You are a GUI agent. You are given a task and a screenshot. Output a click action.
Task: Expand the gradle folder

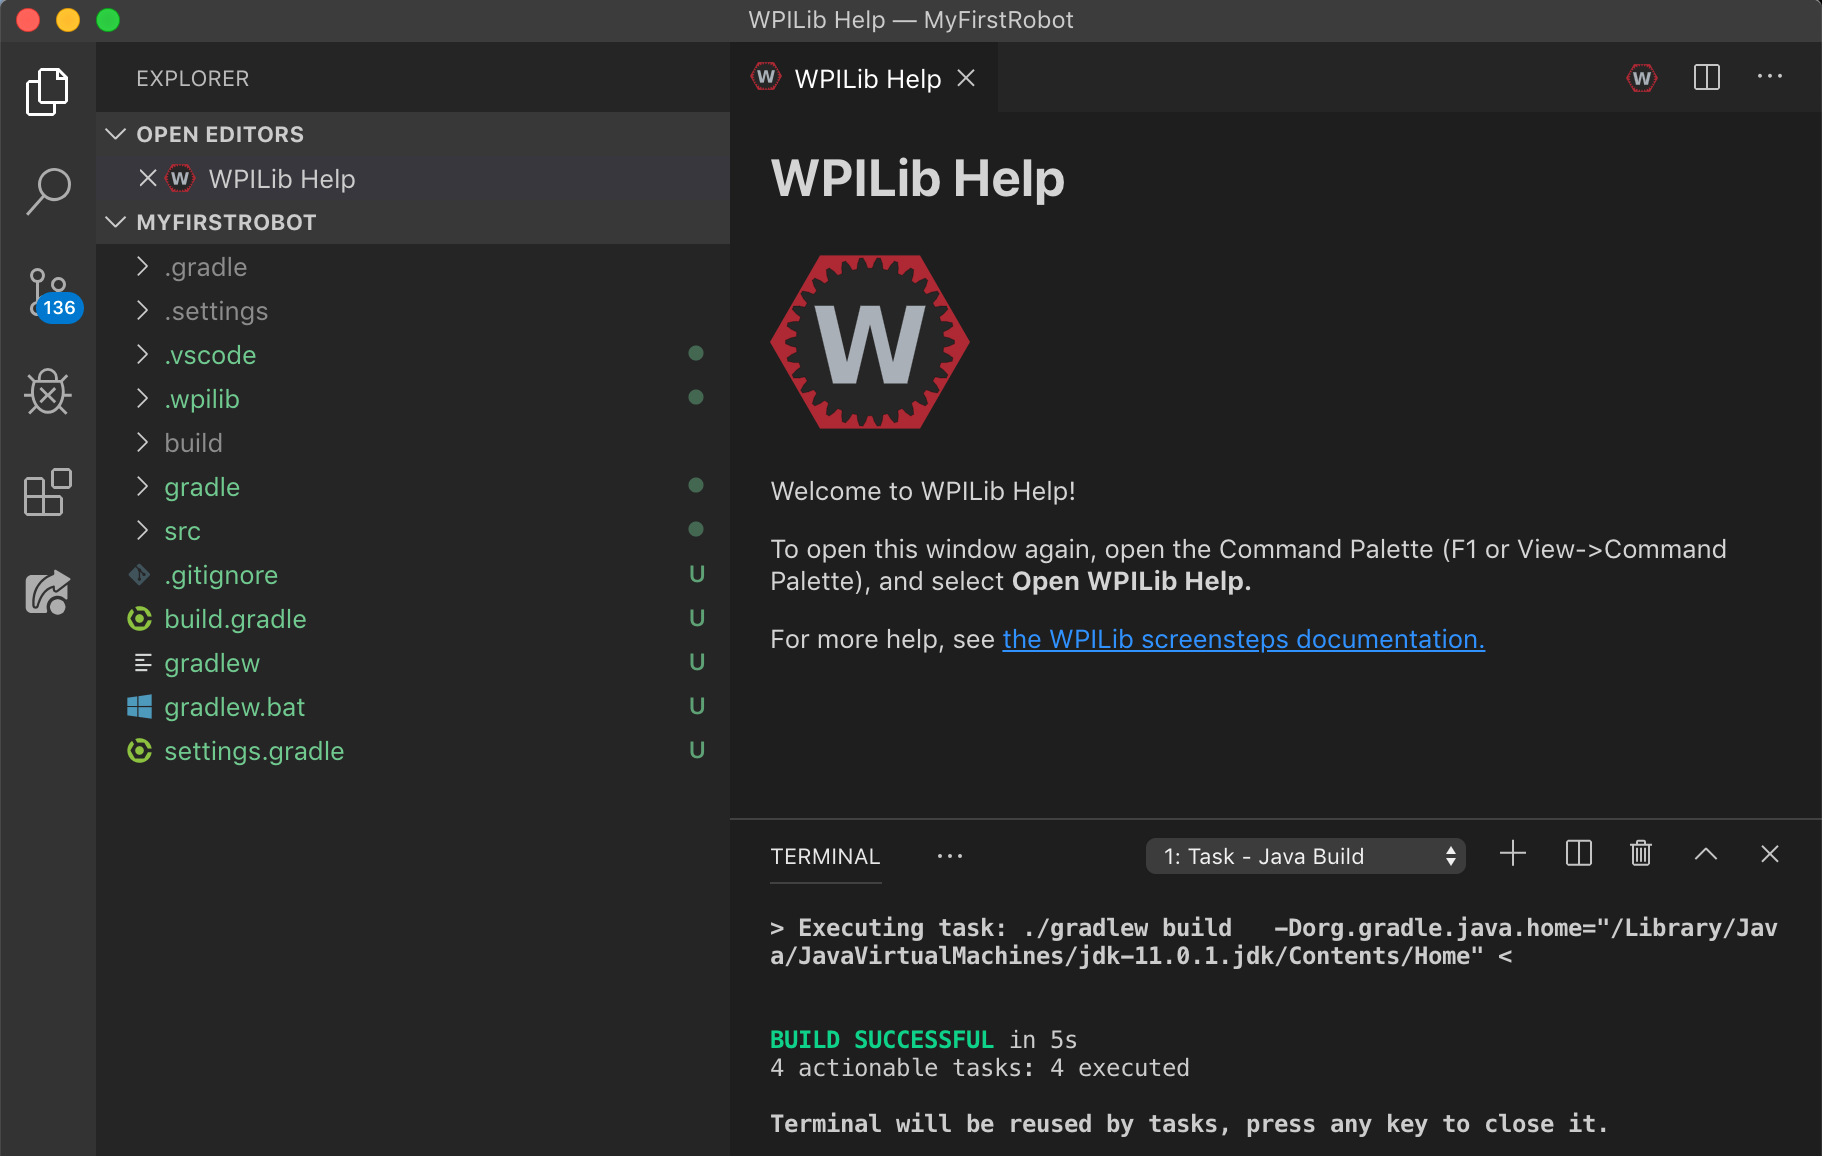point(413,486)
